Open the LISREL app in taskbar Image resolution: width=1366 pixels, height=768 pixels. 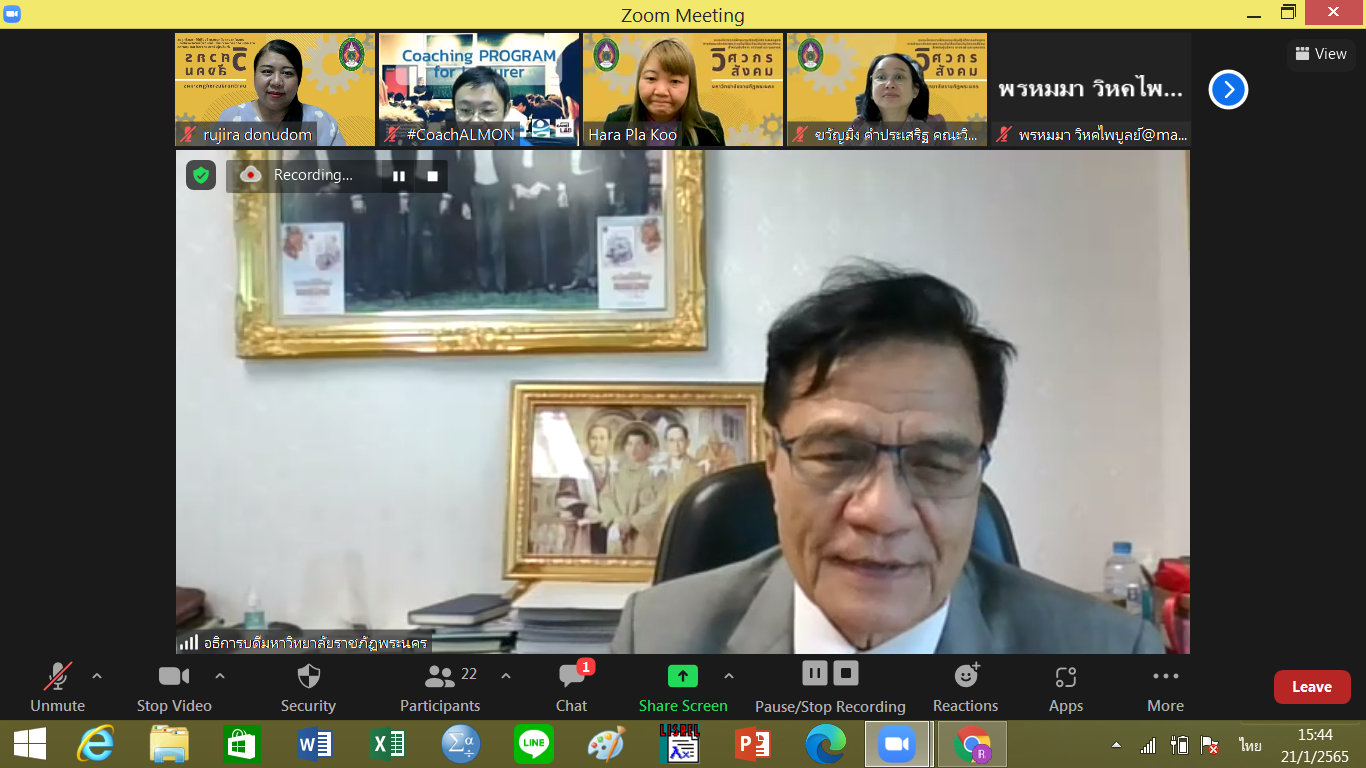[x=679, y=744]
